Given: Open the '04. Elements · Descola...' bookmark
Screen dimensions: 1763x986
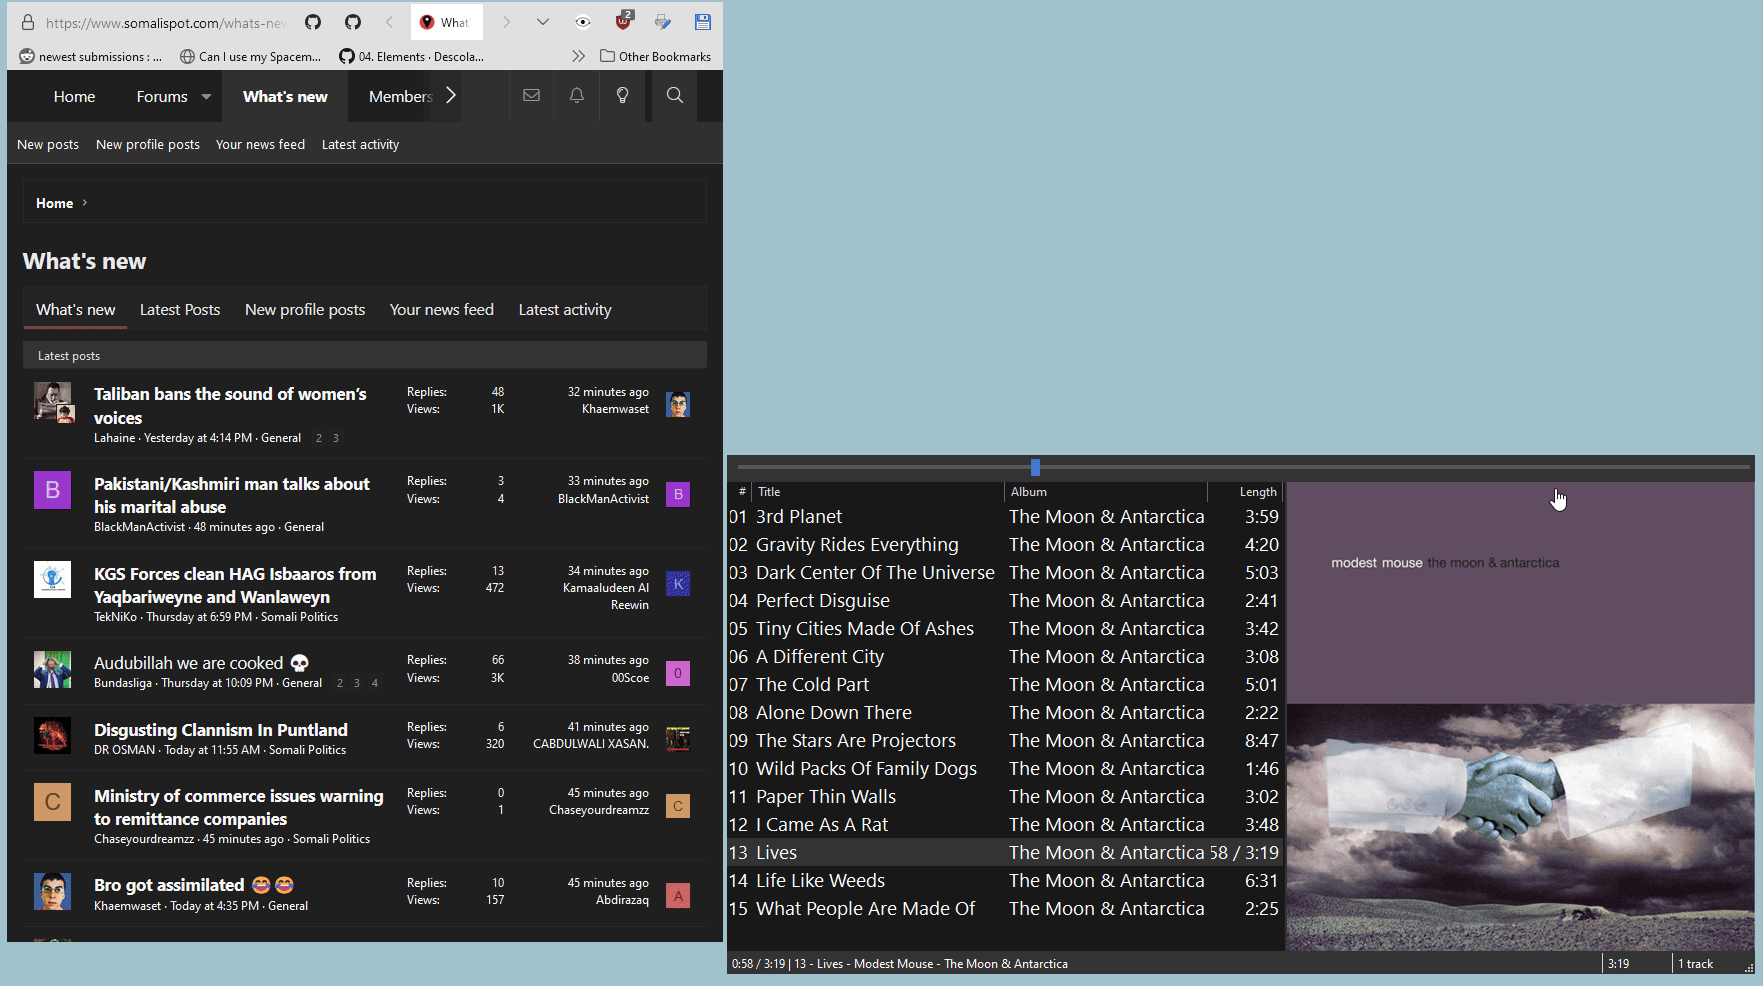Looking at the screenshot, I should 411,56.
